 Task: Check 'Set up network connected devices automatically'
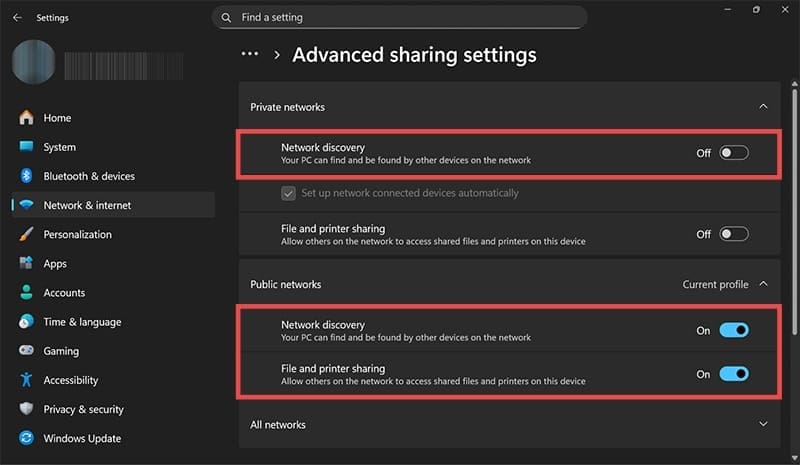(289, 193)
